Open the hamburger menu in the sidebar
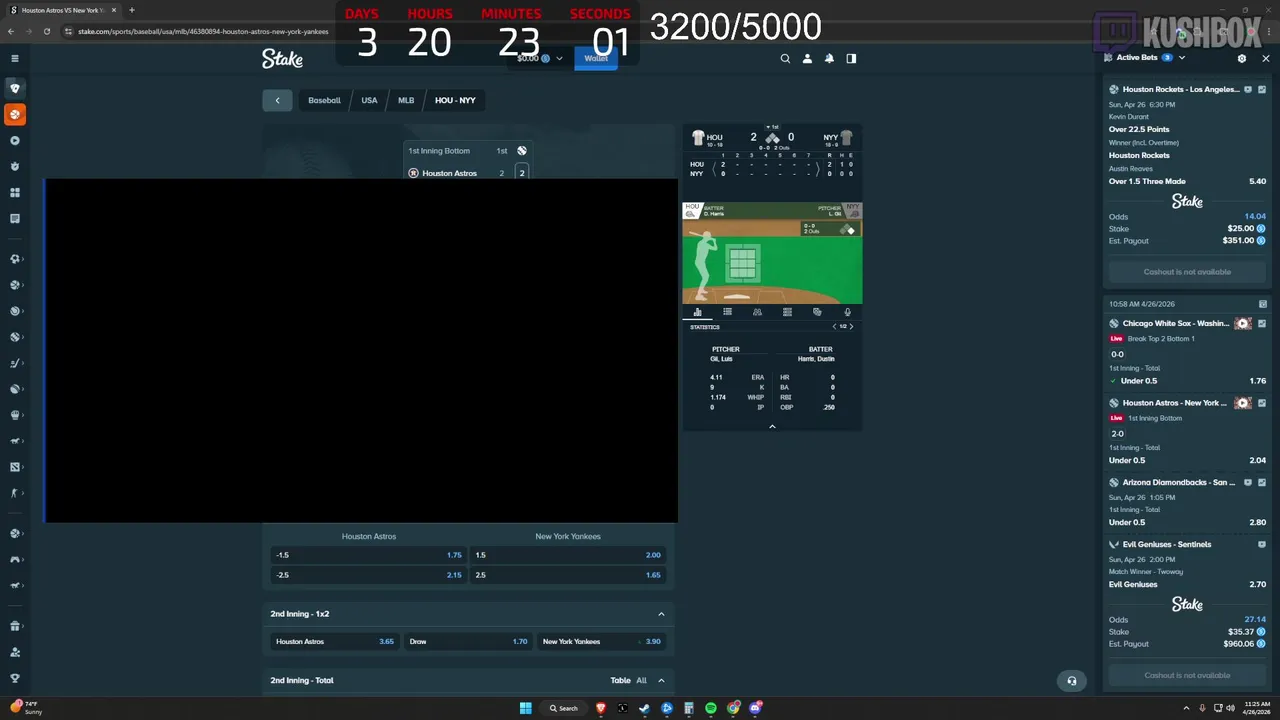The width and height of the screenshot is (1280, 720). (x=14, y=58)
